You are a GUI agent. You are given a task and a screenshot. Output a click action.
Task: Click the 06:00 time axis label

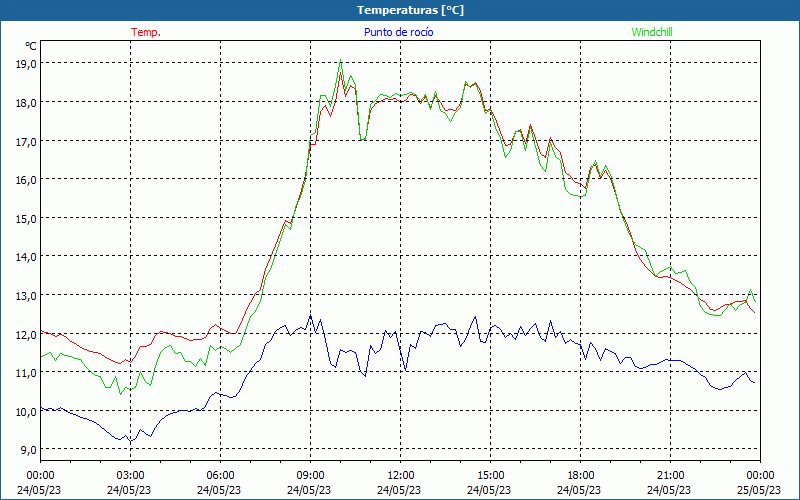point(220,476)
